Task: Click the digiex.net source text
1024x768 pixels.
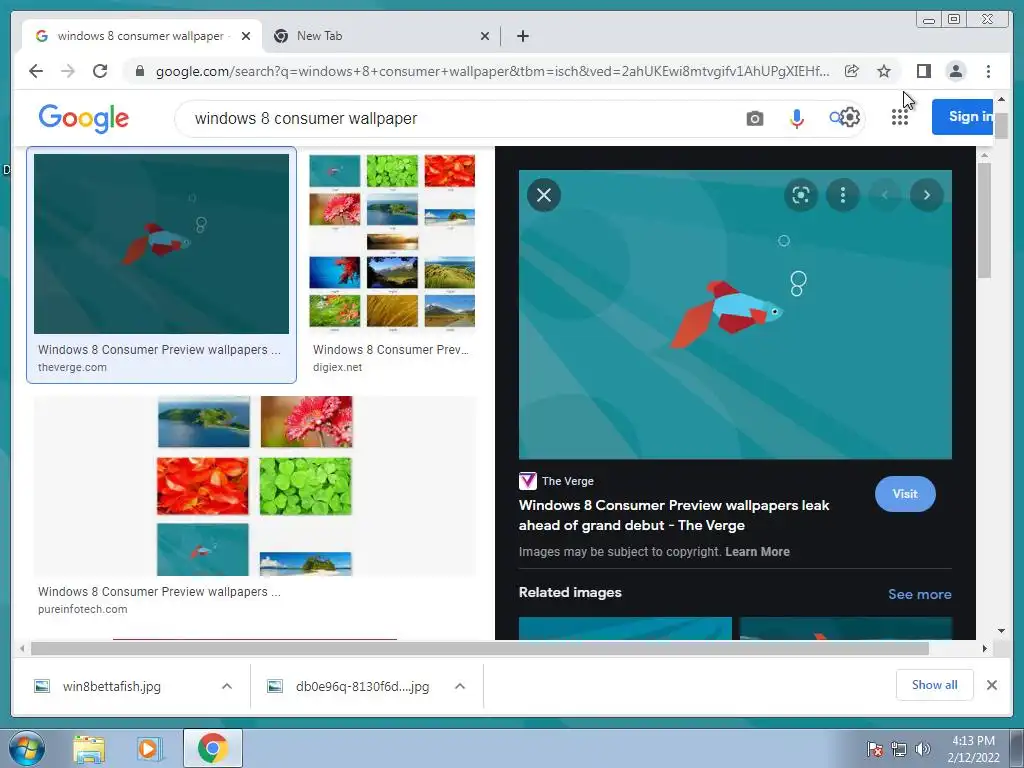Action: point(337,368)
